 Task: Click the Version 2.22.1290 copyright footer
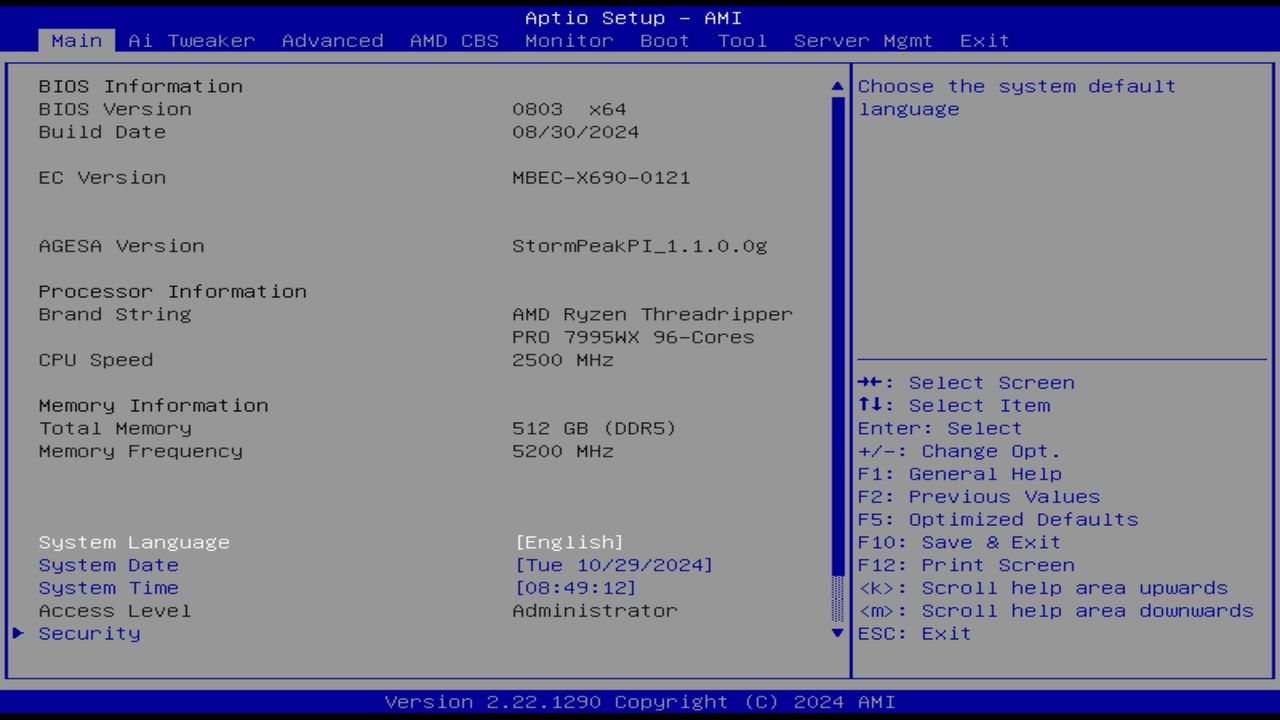tap(640, 702)
